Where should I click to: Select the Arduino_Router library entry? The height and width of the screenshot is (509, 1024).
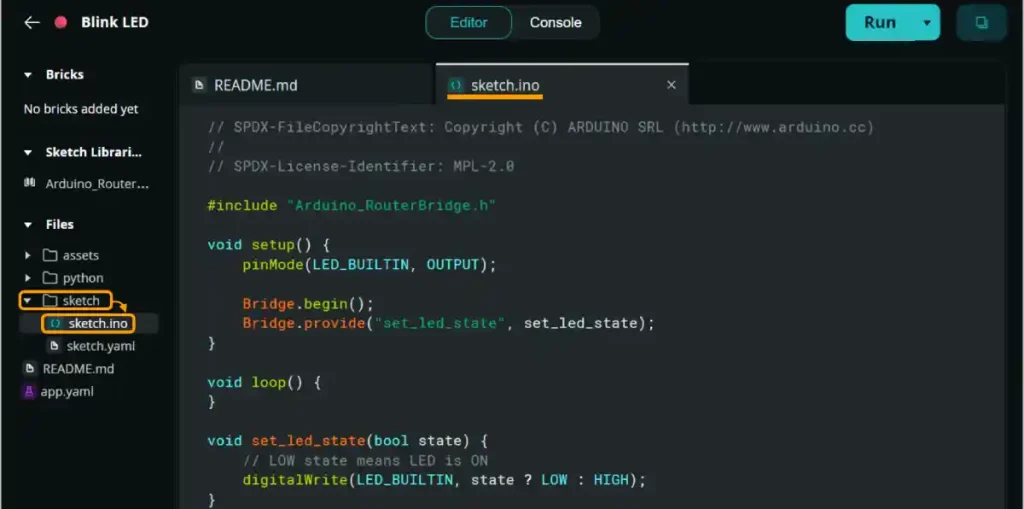[x=87, y=184]
